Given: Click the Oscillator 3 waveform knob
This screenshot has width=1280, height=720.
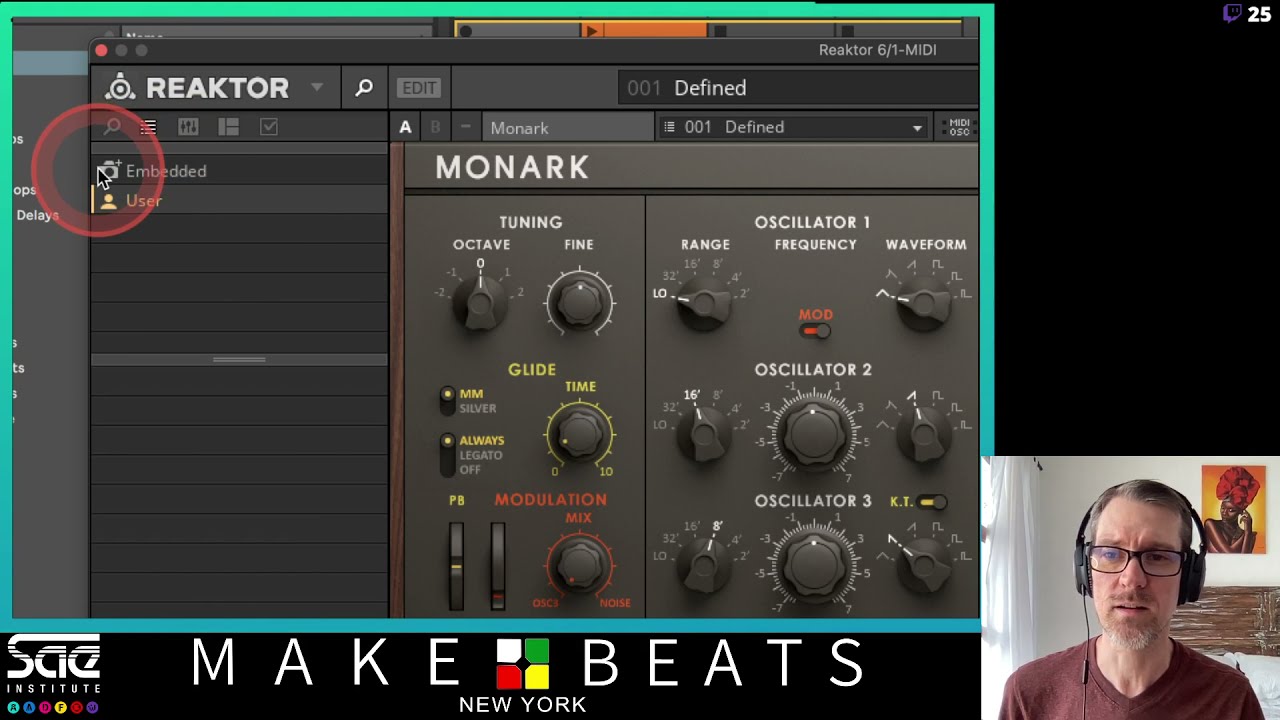Looking at the screenshot, I should tap(923, 564).
